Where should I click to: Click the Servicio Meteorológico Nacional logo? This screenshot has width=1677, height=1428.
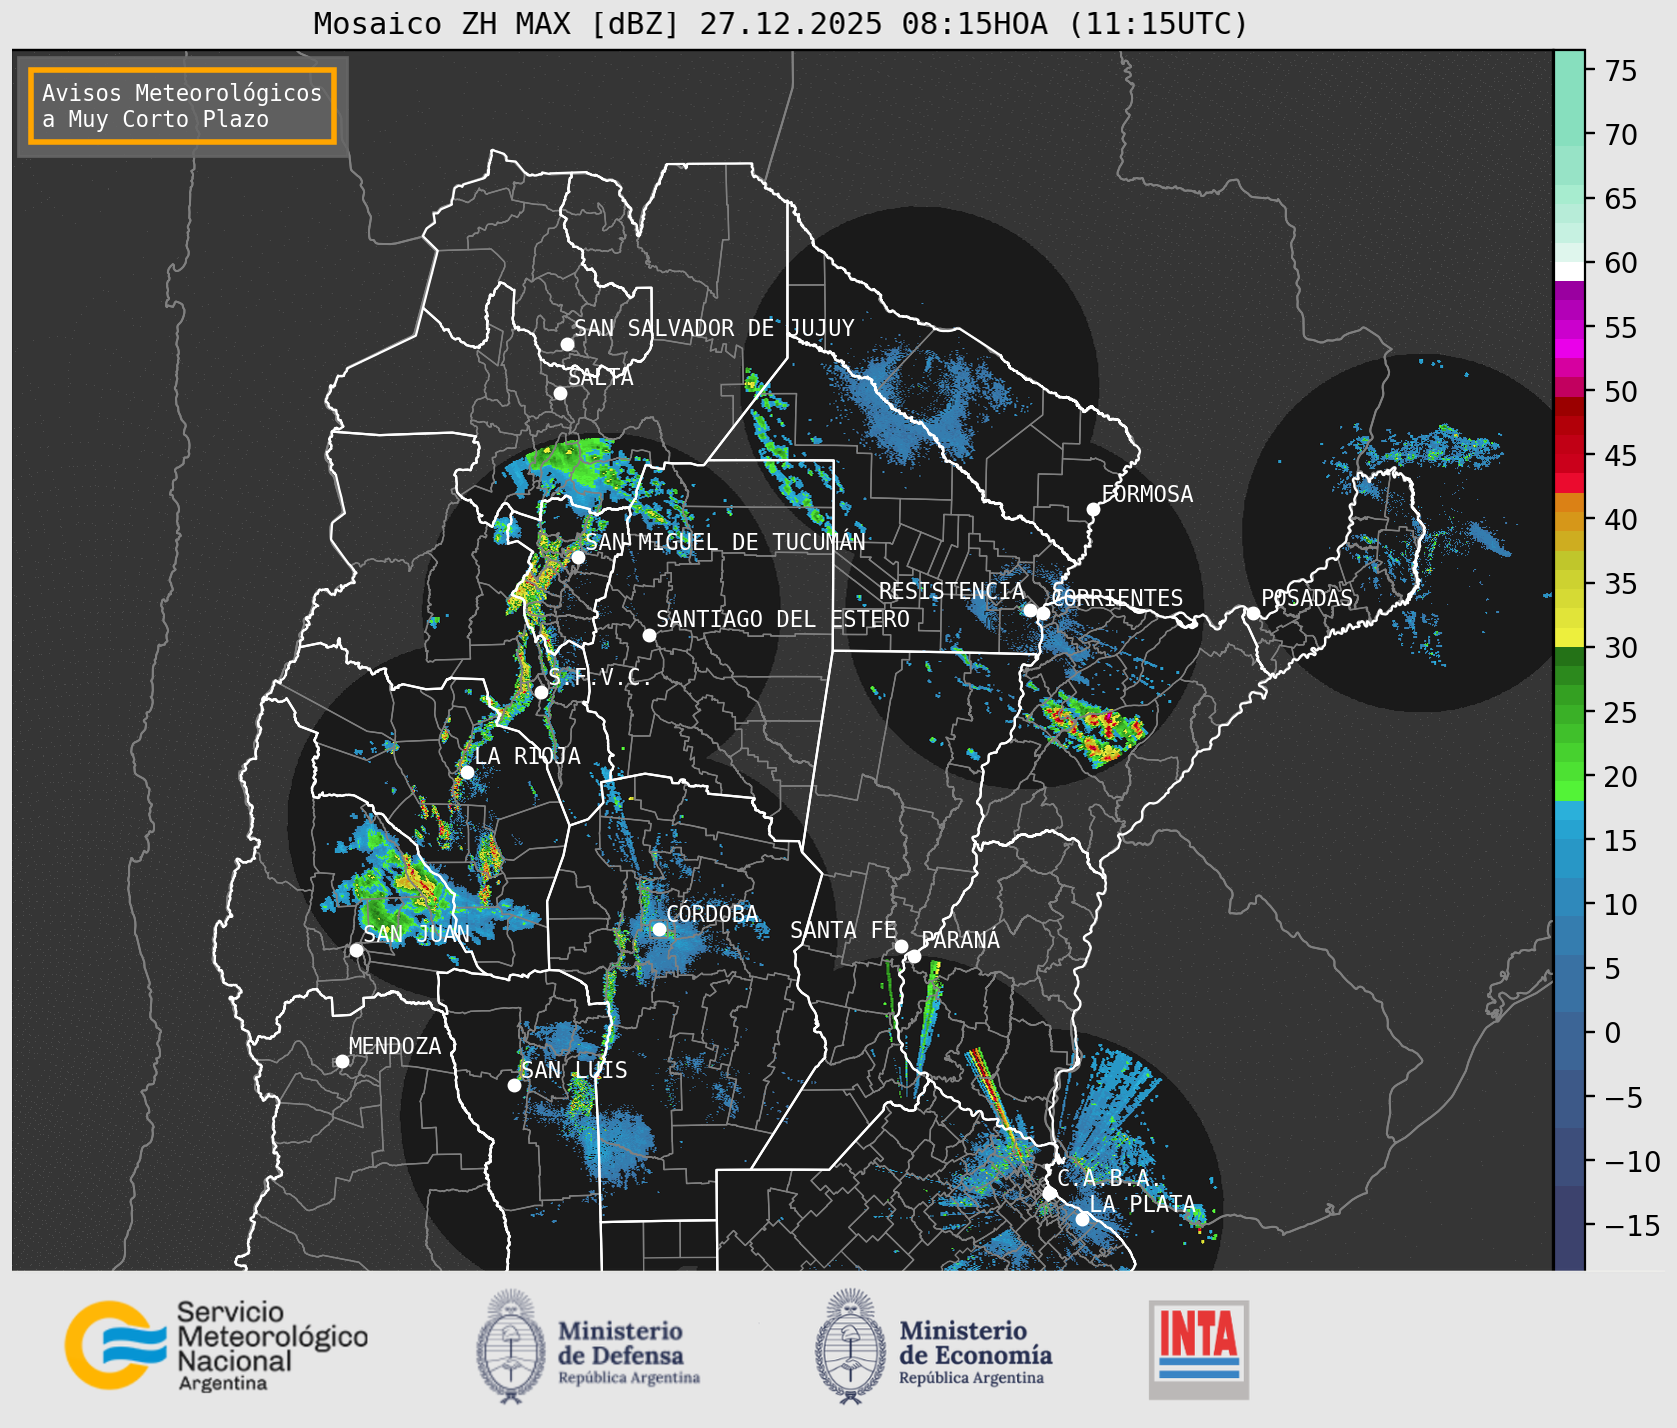click(216, 1345)
